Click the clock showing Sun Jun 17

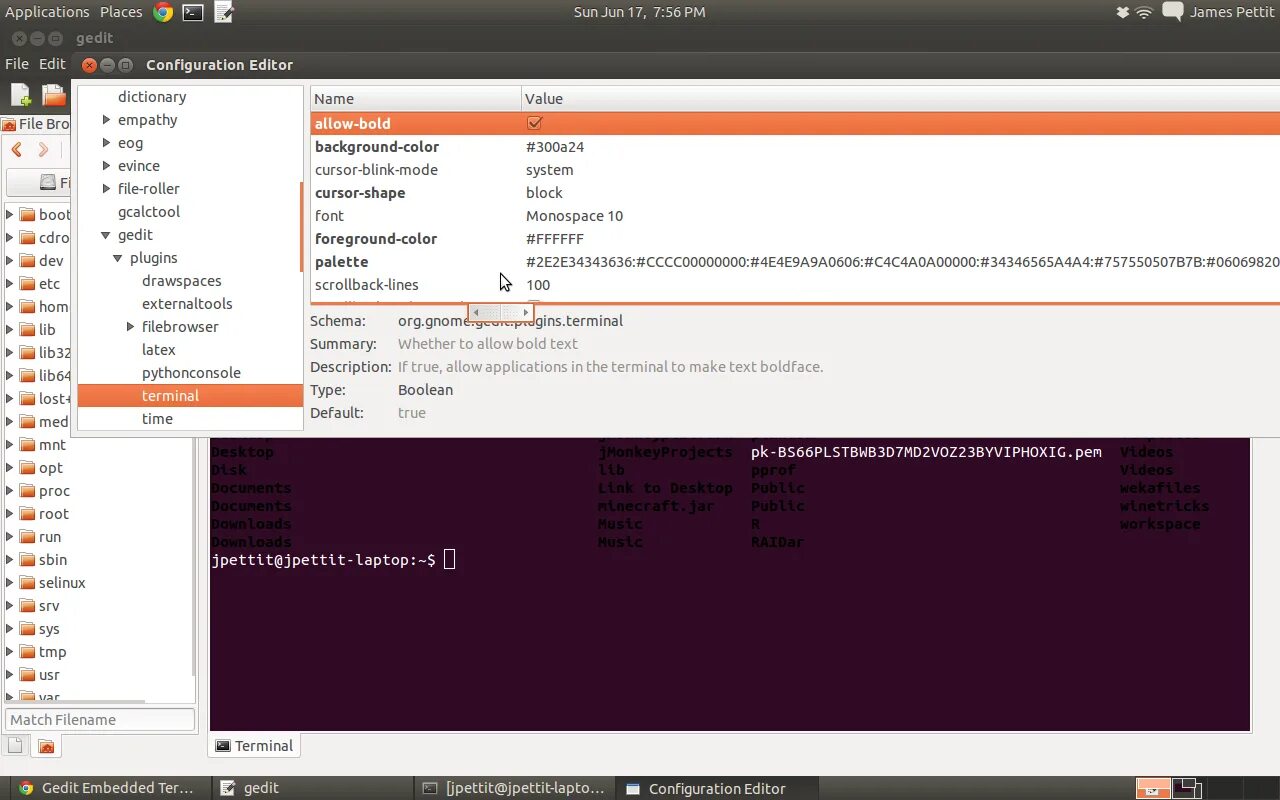pyautogui.click(x=640, y=12)
